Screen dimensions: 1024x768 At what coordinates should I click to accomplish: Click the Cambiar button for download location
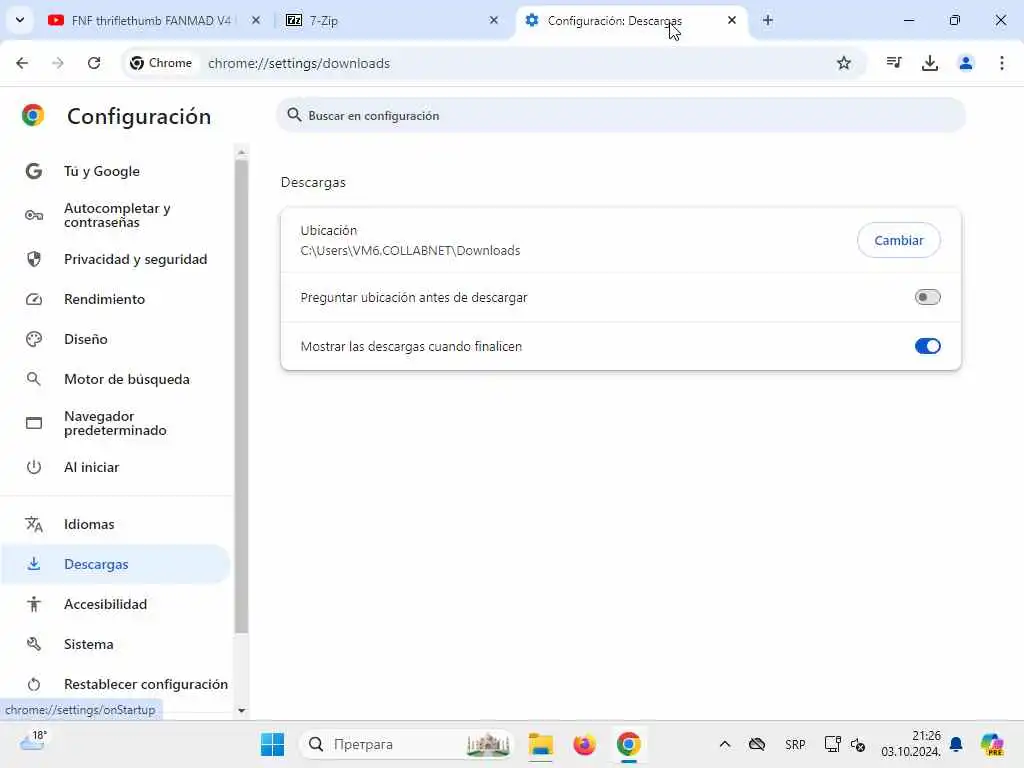pyautogui.click(x=899, y=240)
